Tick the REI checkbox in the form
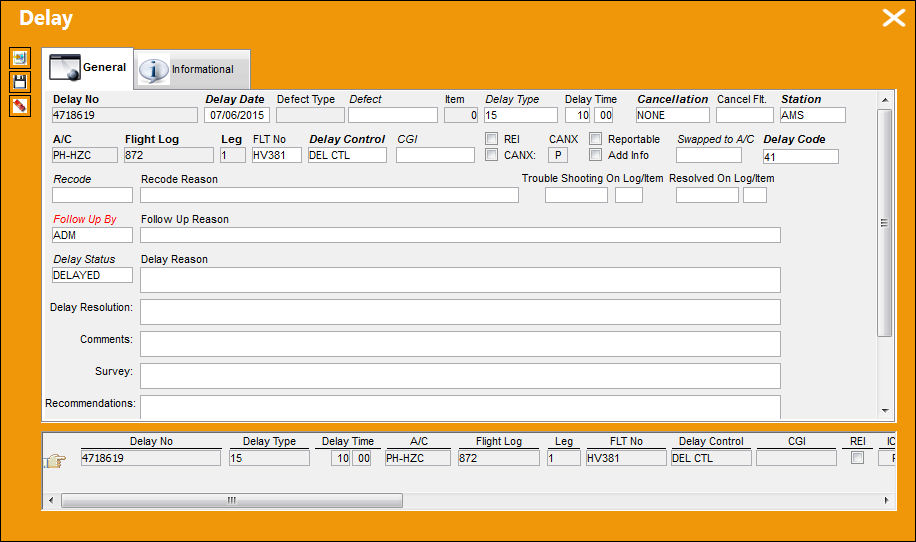This screenshot has width=916, height=542. point(492,139)
